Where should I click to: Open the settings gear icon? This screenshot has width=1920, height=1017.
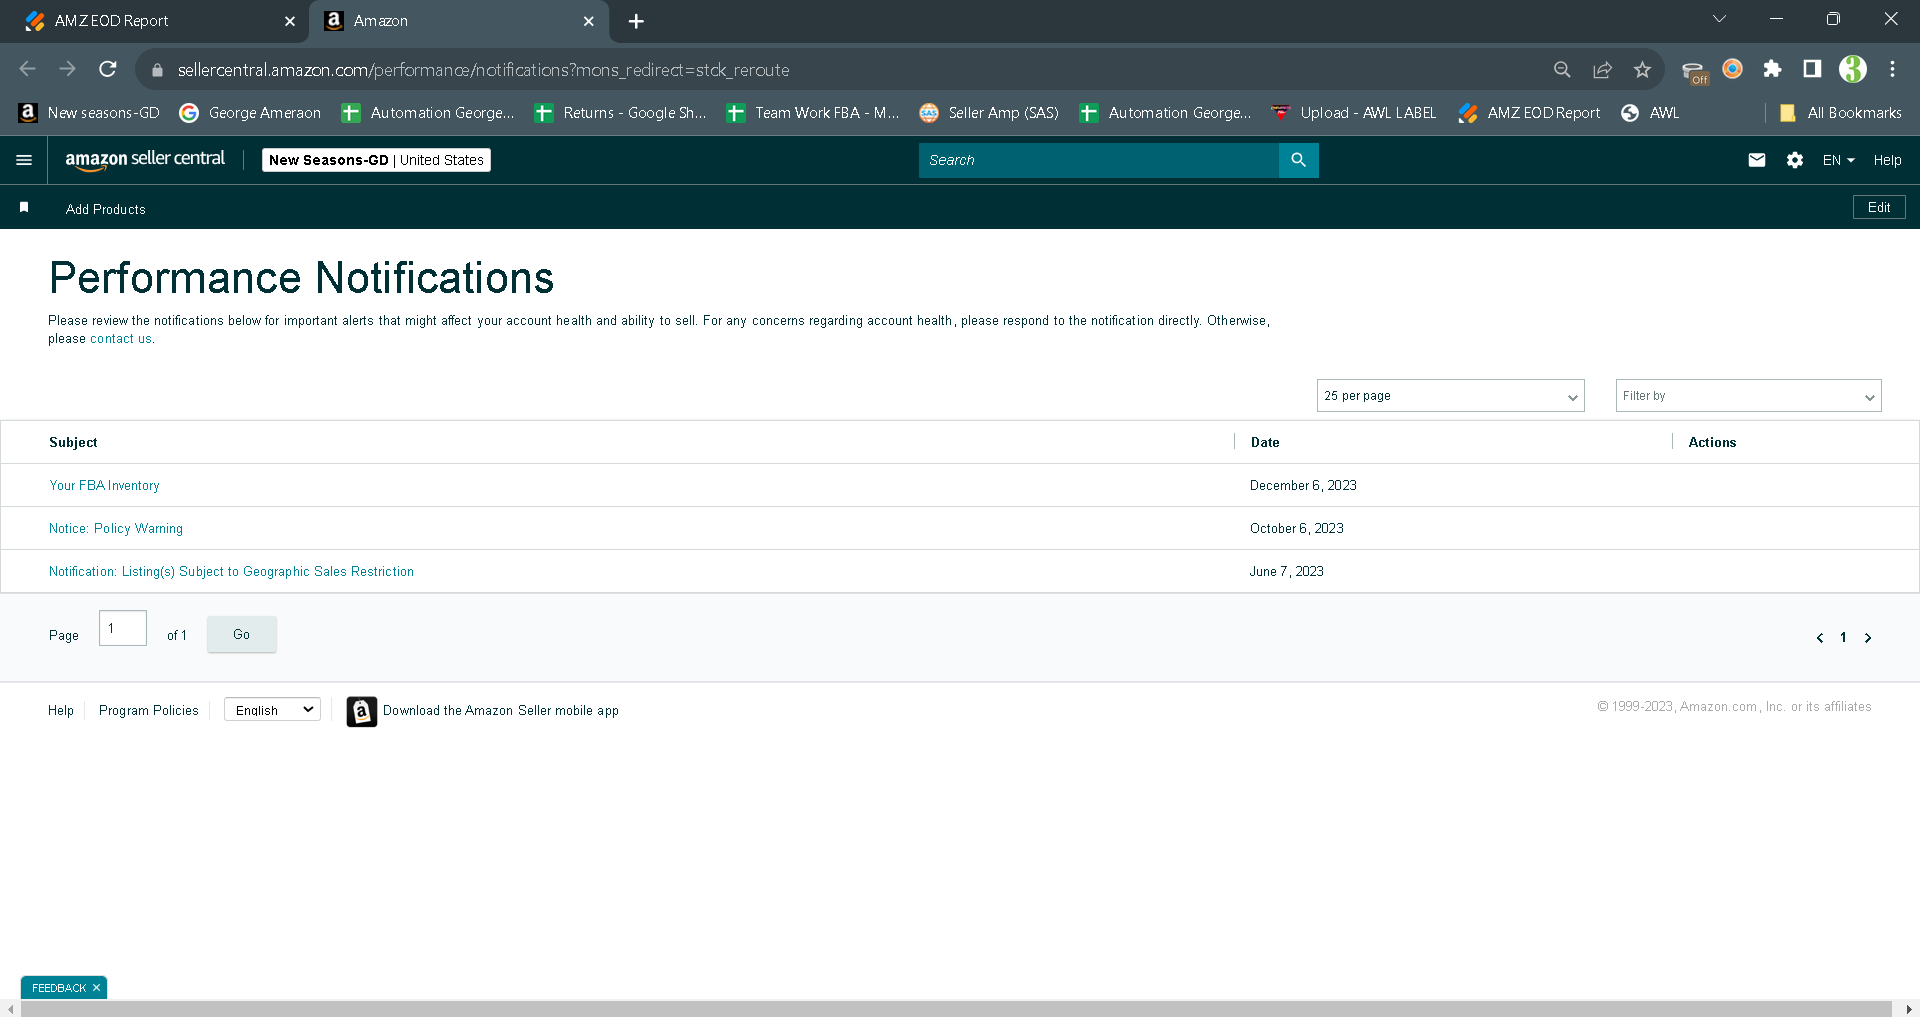[x=1795, y=160]
